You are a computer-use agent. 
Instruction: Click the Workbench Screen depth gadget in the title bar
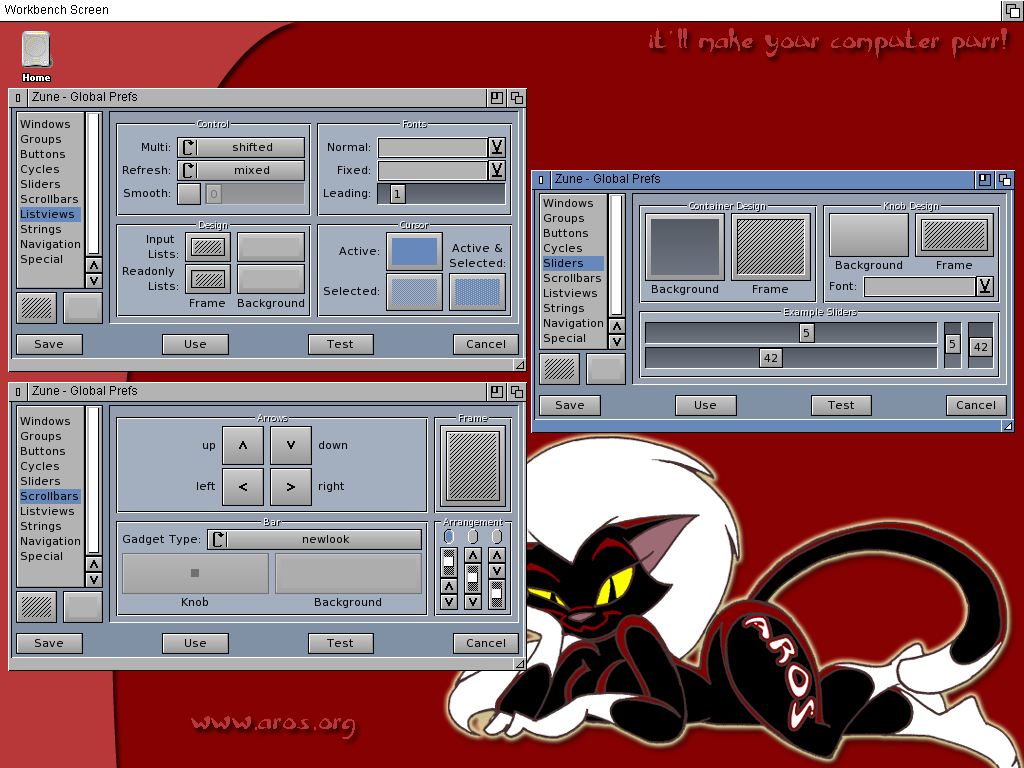[1012, 10]
